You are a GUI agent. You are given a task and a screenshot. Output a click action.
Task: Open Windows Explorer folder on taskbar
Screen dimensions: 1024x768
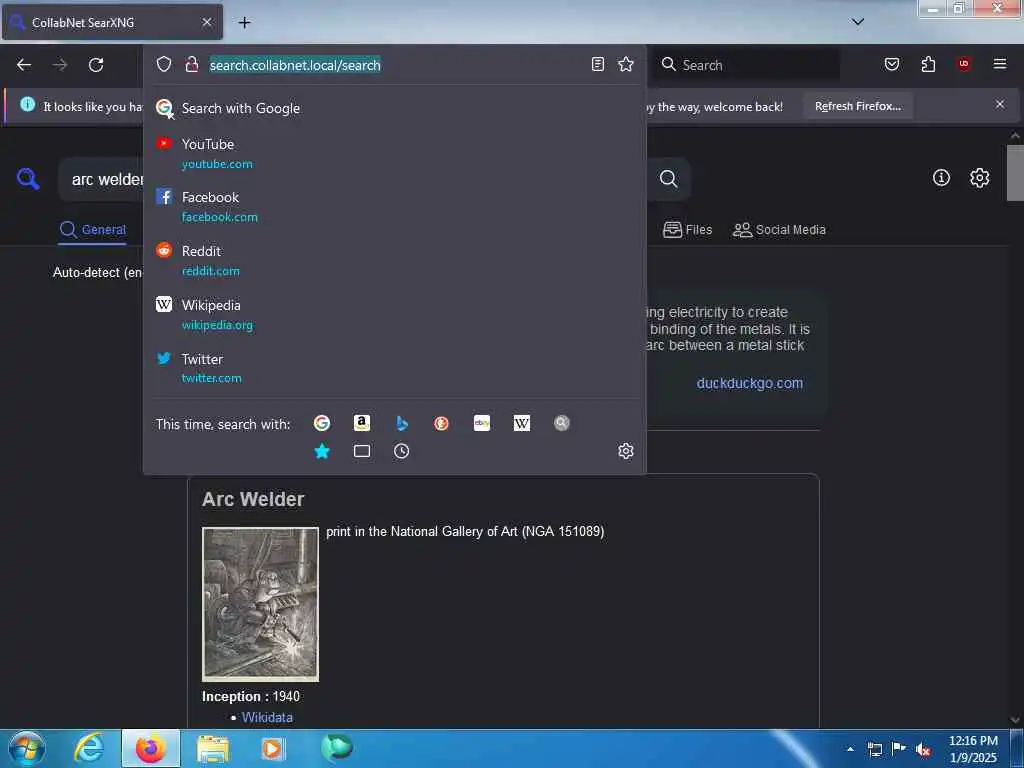coord(212,748)
